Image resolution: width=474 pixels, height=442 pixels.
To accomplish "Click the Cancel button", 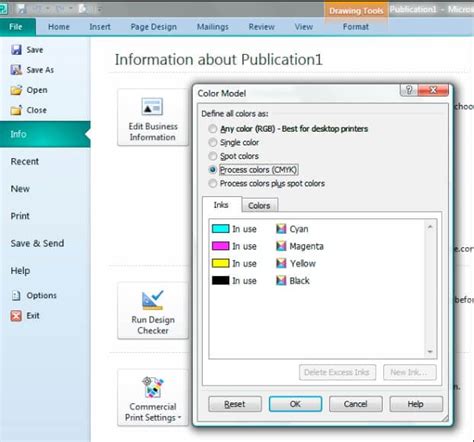I will click(355, 404).
